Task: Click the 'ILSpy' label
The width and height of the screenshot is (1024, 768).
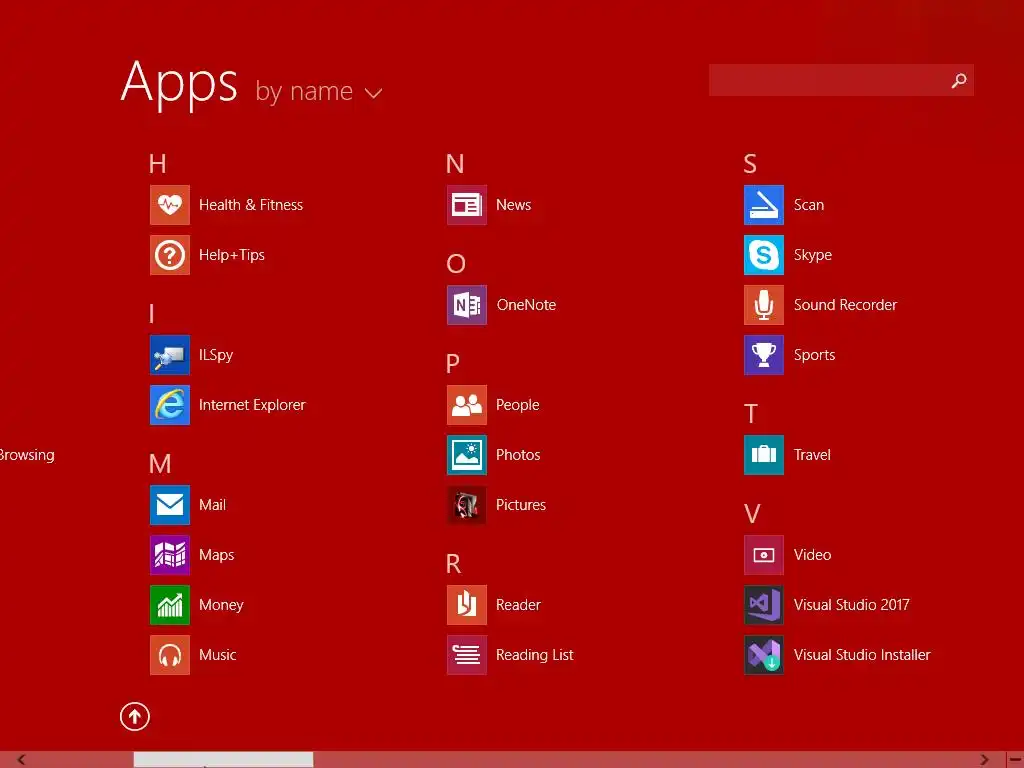Action: pos(216,355)
